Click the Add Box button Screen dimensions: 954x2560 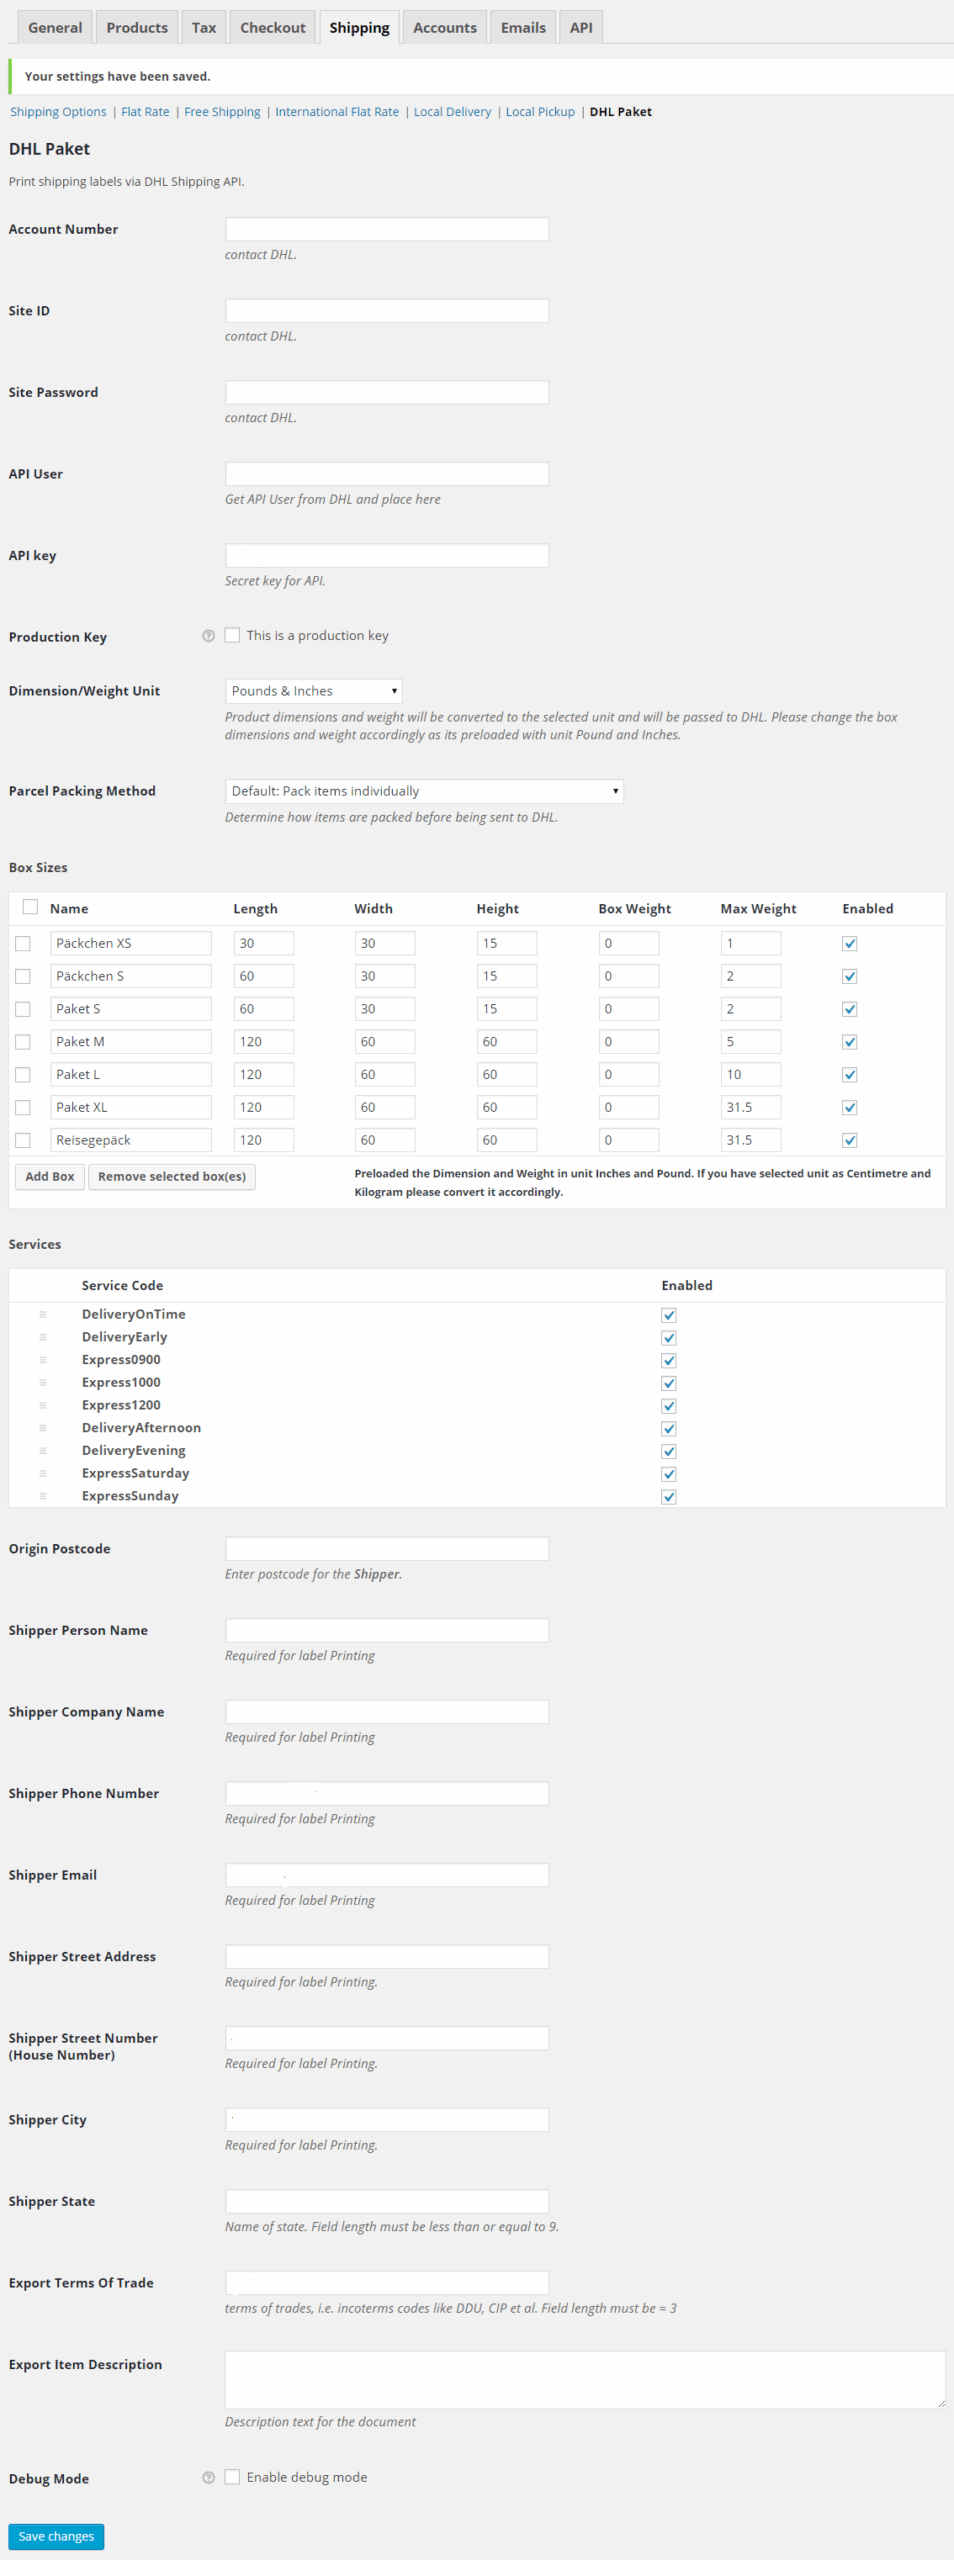click(50, 1177)
